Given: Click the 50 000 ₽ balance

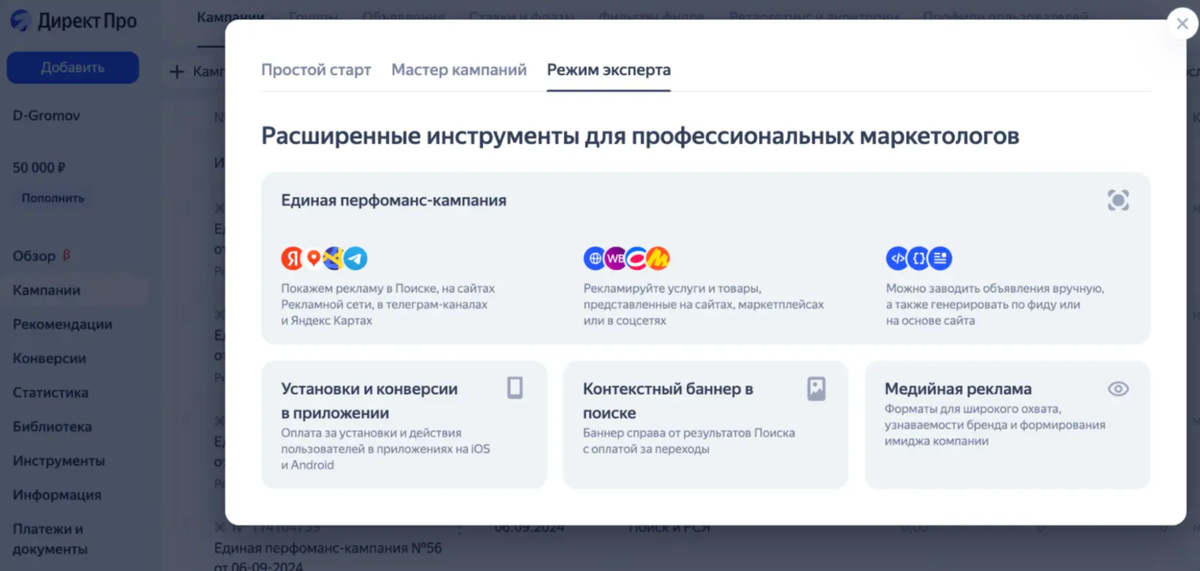Looking at the screenshot, I should click(x=40, y=168).
